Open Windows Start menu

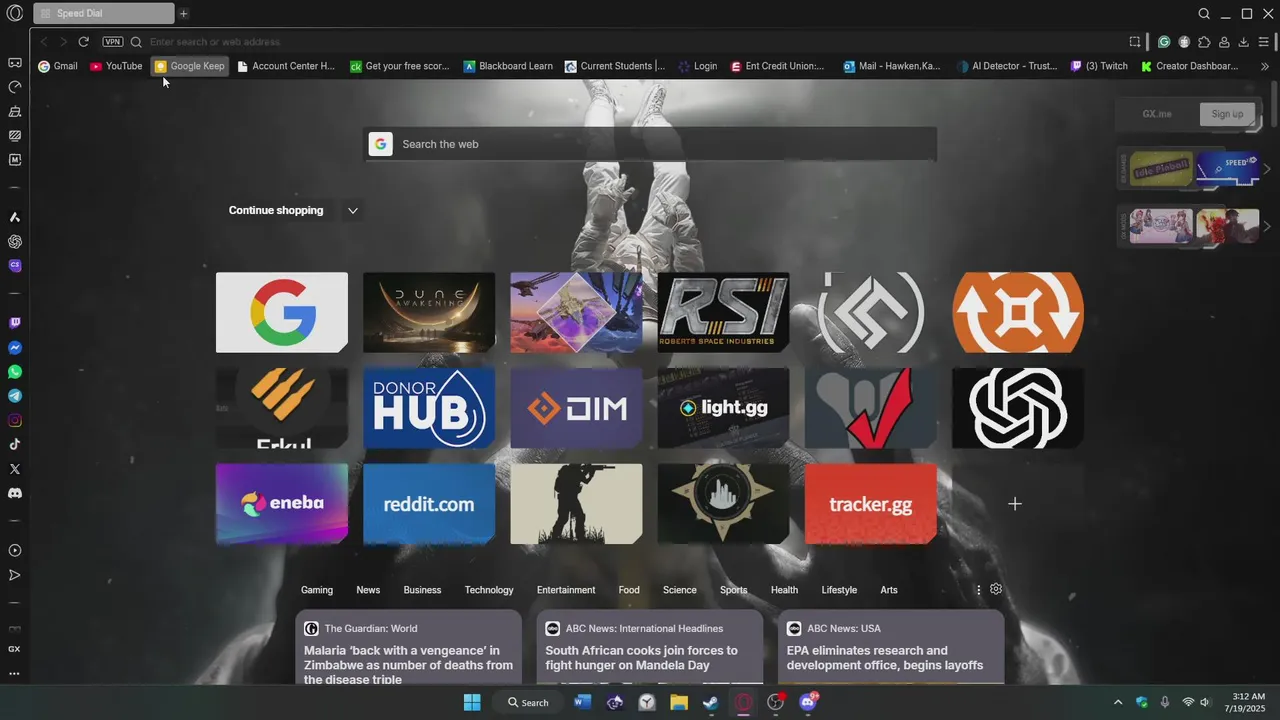(472, 702)
